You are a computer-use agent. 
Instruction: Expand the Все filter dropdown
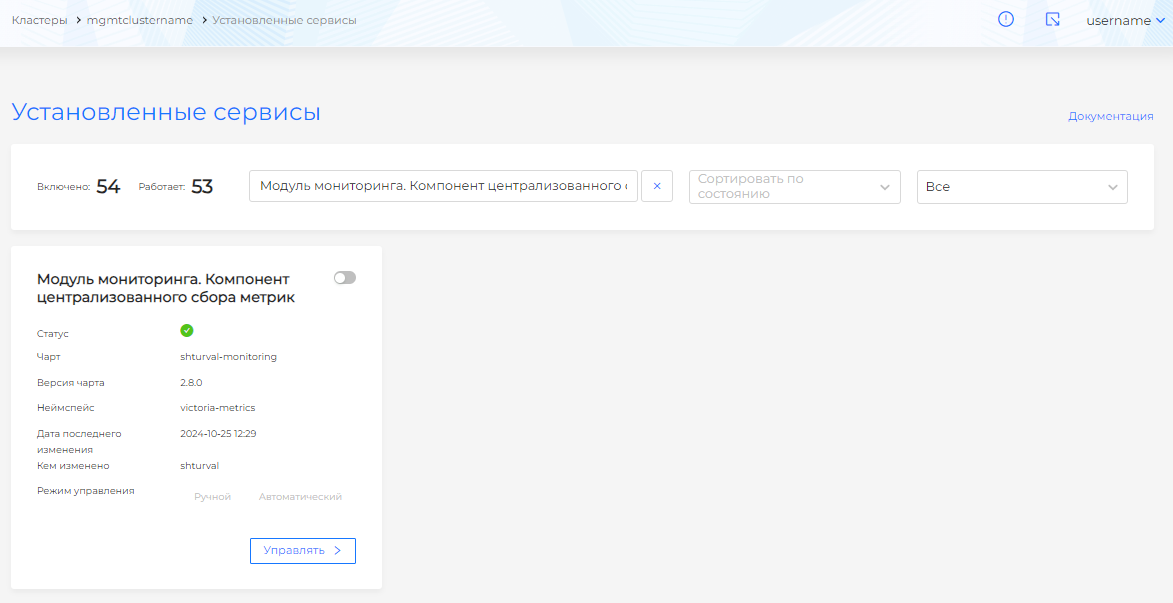coord(1021,187)
